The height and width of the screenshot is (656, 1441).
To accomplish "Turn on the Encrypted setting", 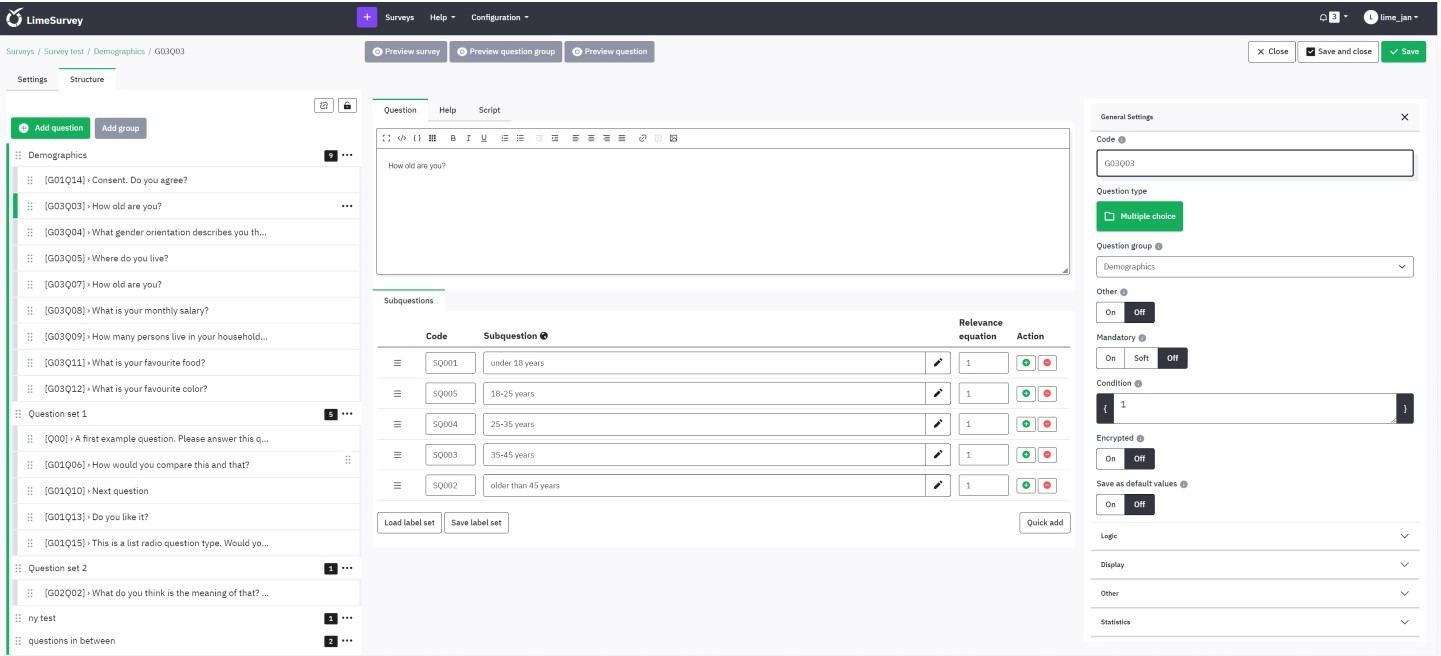I will coord(1110,458).
